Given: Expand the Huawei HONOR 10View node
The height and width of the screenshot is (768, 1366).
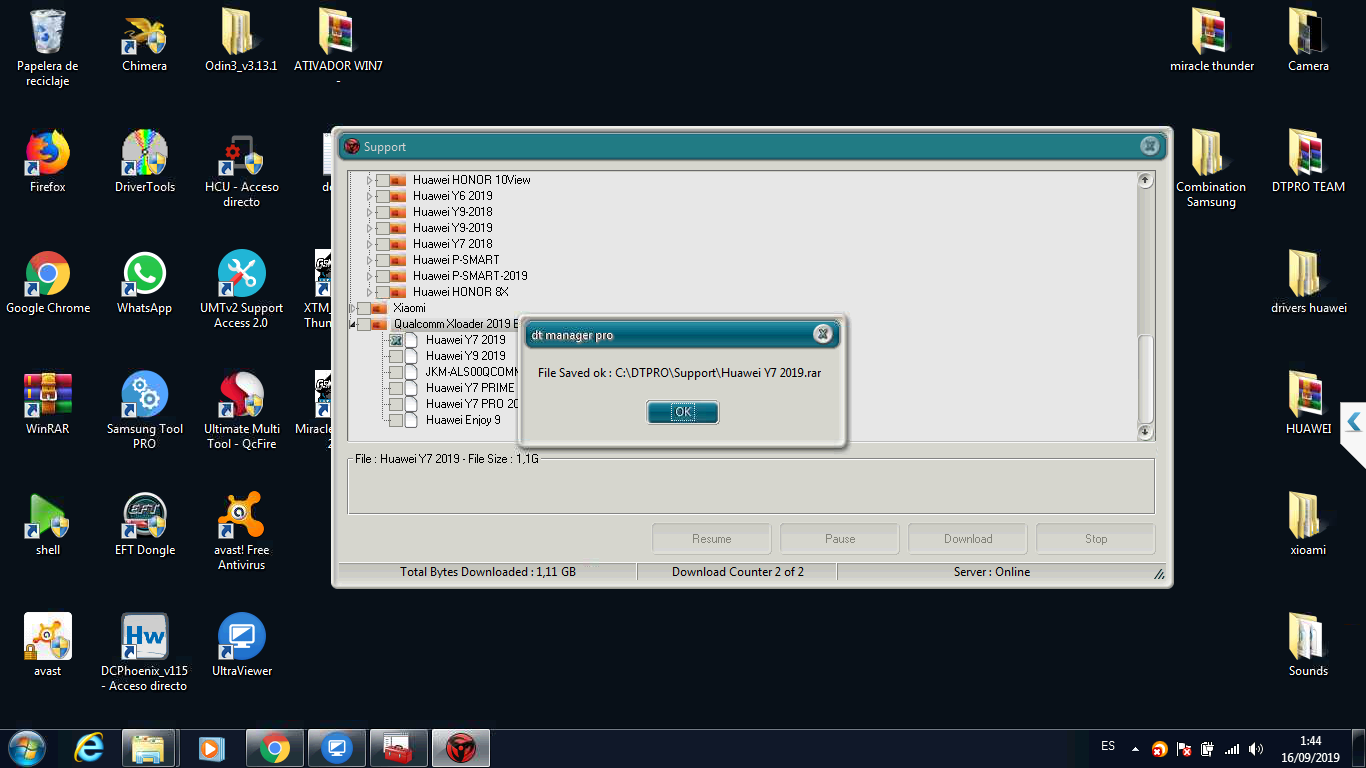Looking at the screenshot, I should [370, 180].
